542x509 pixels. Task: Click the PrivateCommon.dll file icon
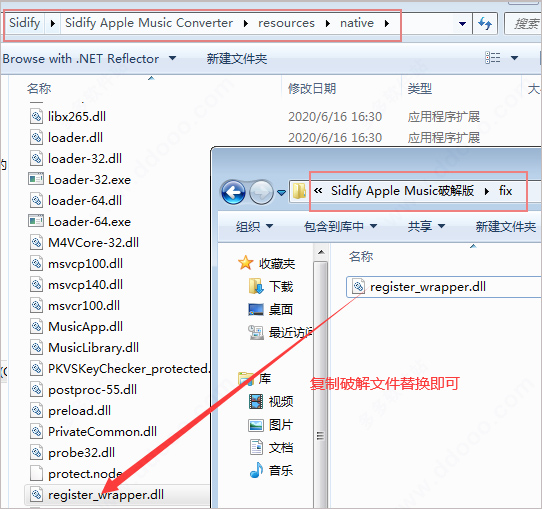[36, 432]
